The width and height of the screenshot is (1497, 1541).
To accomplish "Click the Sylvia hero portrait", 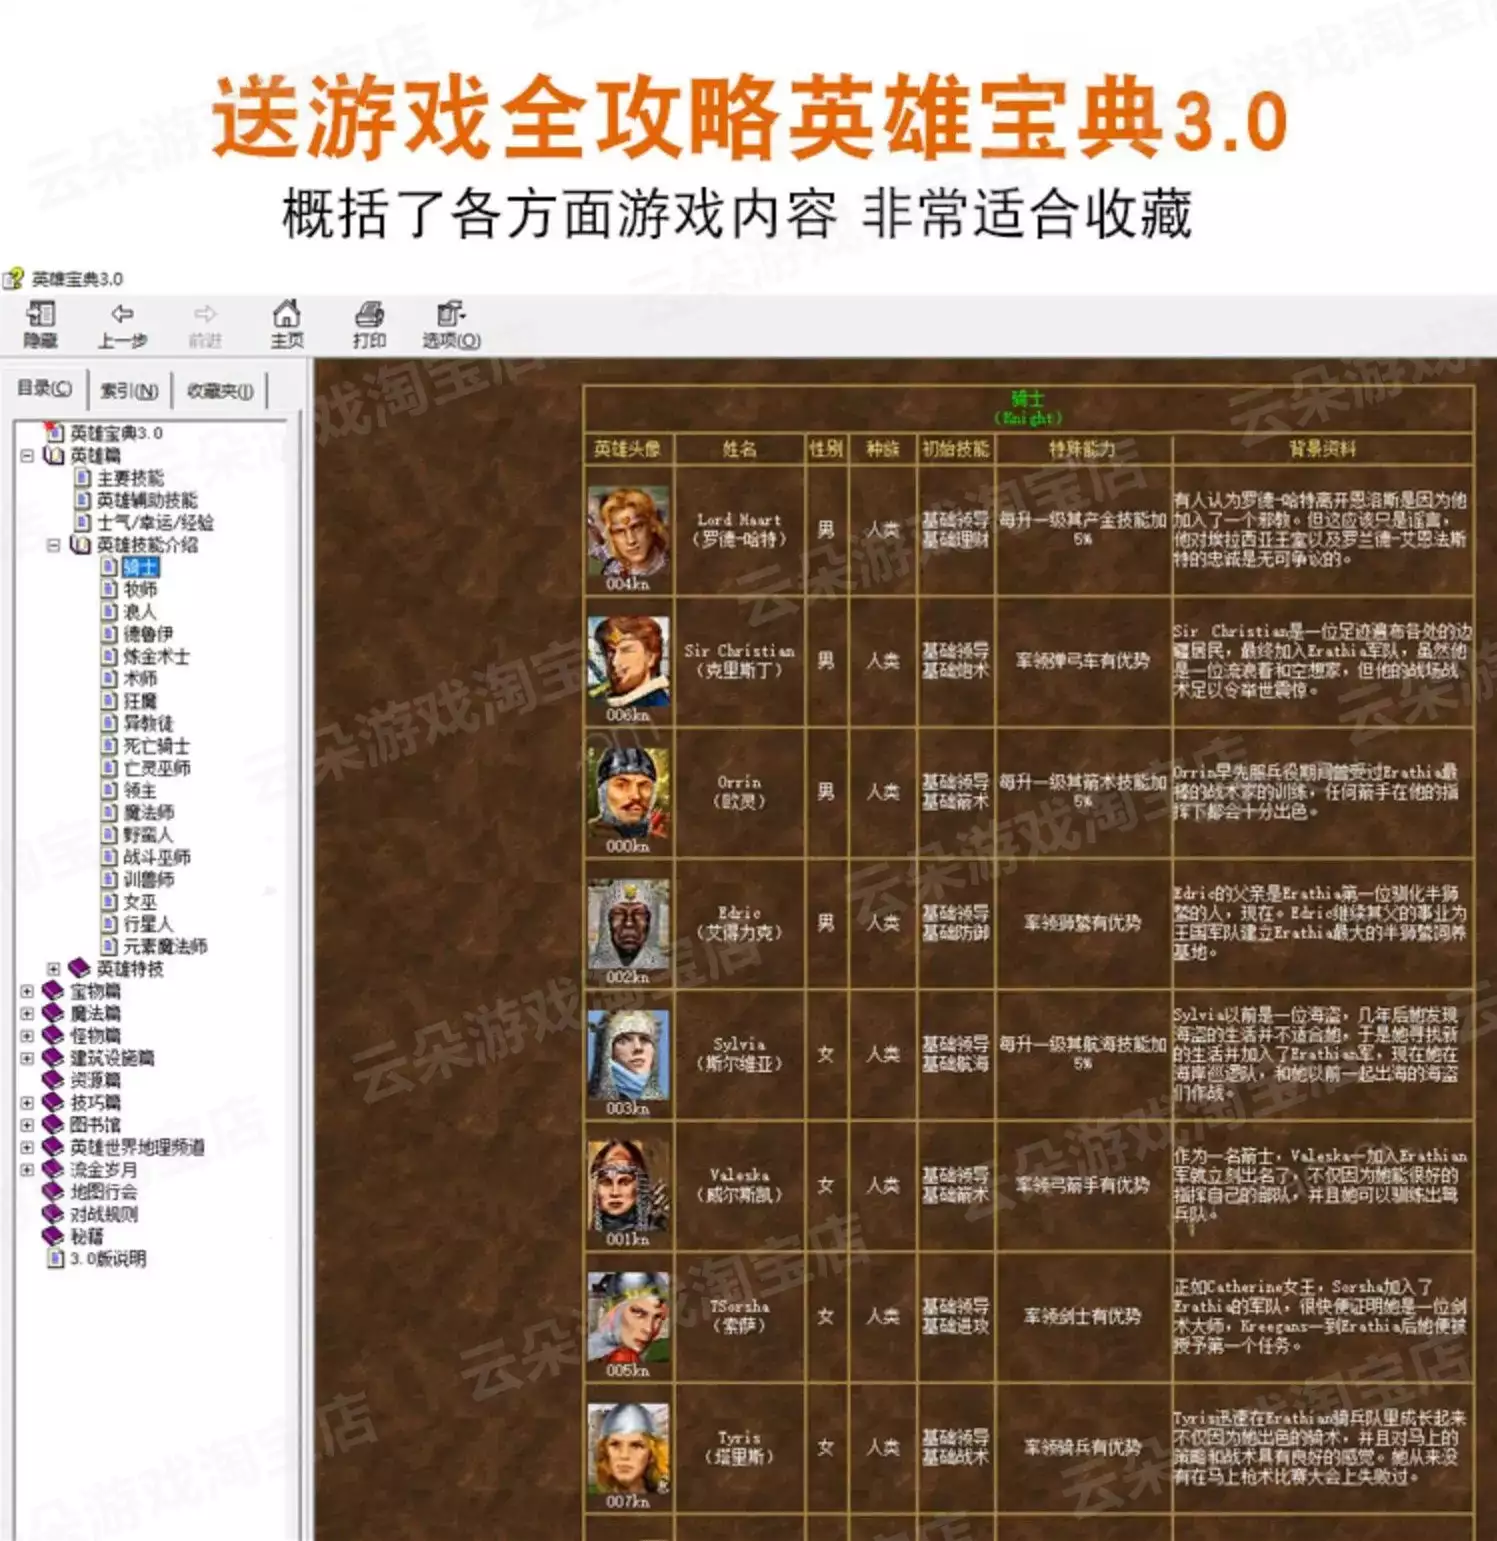I will point(627,1055).
